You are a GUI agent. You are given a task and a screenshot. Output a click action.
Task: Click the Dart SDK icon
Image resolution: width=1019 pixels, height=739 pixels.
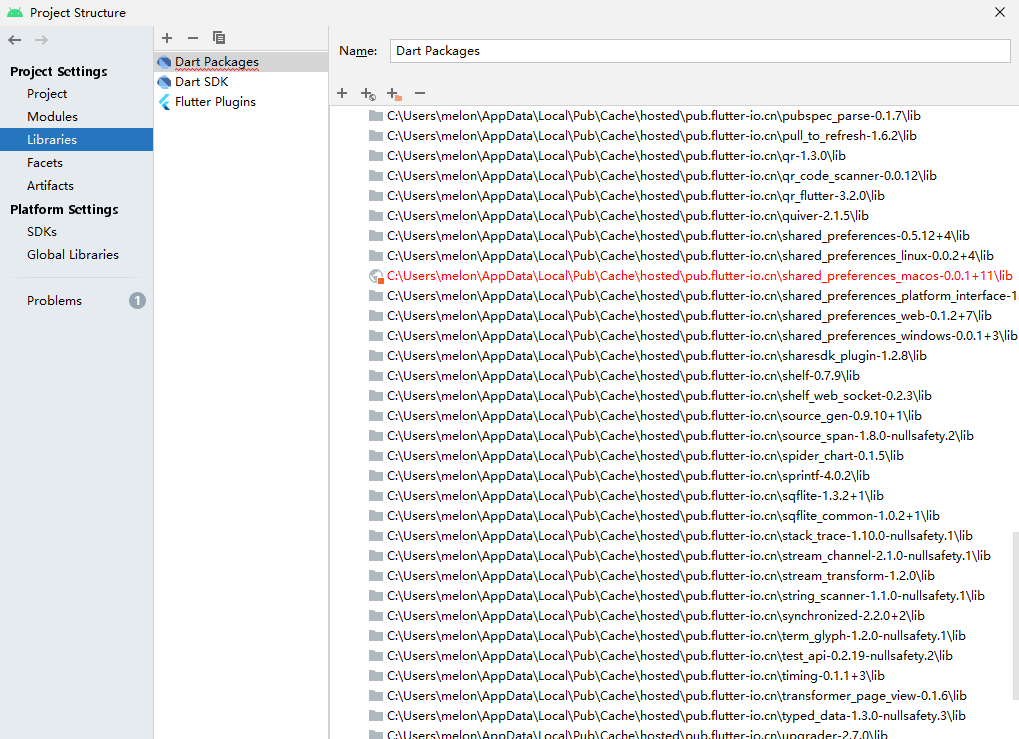click(164, 81)
